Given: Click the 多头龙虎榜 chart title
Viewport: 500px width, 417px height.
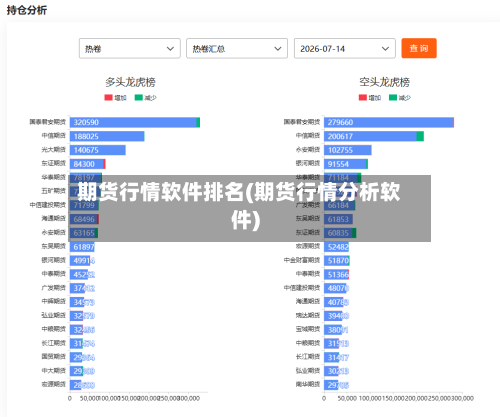Looking at the screenshot, I should (x=130, y=82).
